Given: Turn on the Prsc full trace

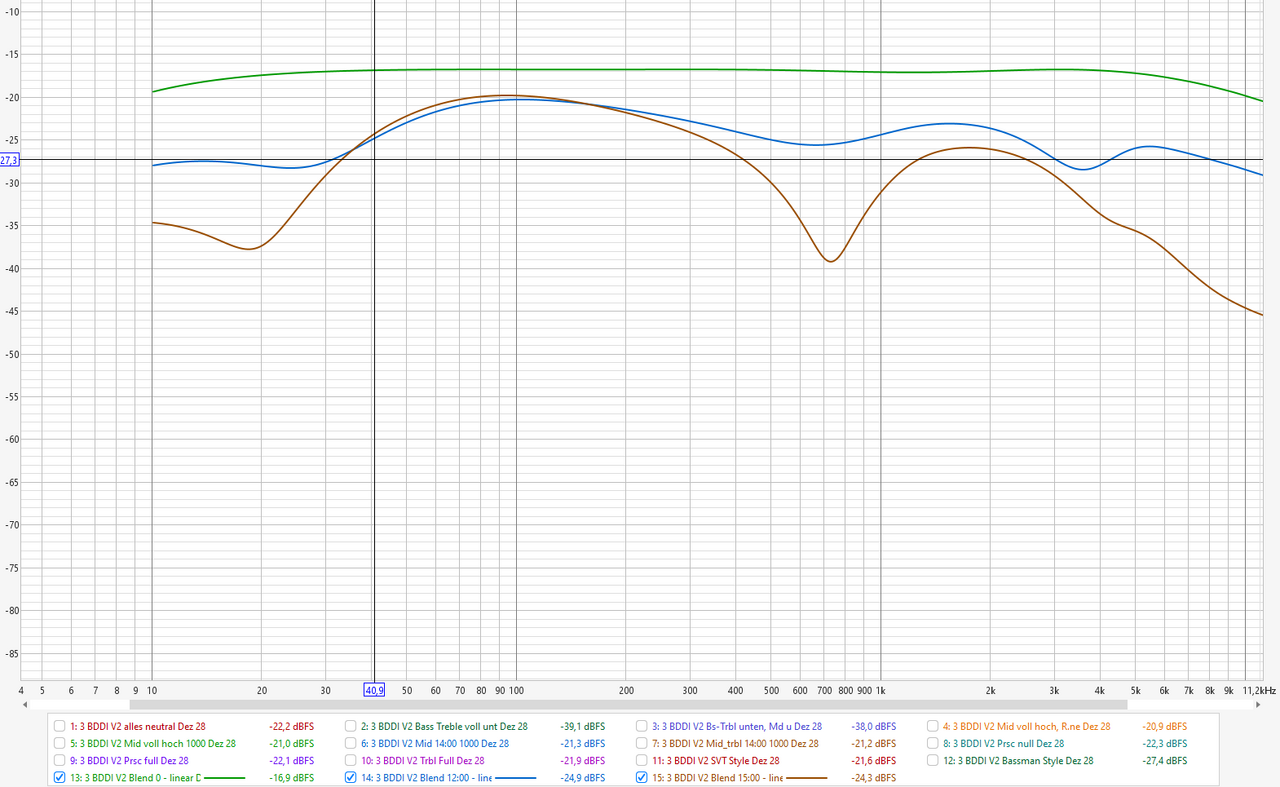Looking at the screenshot, I should [x=60, y=761].
